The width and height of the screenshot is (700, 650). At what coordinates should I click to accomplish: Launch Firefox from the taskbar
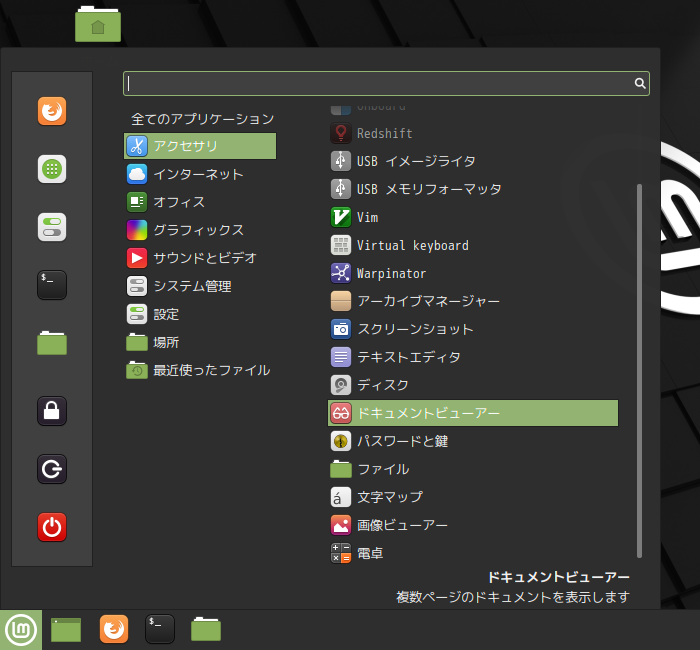click(x=114, y=629)
